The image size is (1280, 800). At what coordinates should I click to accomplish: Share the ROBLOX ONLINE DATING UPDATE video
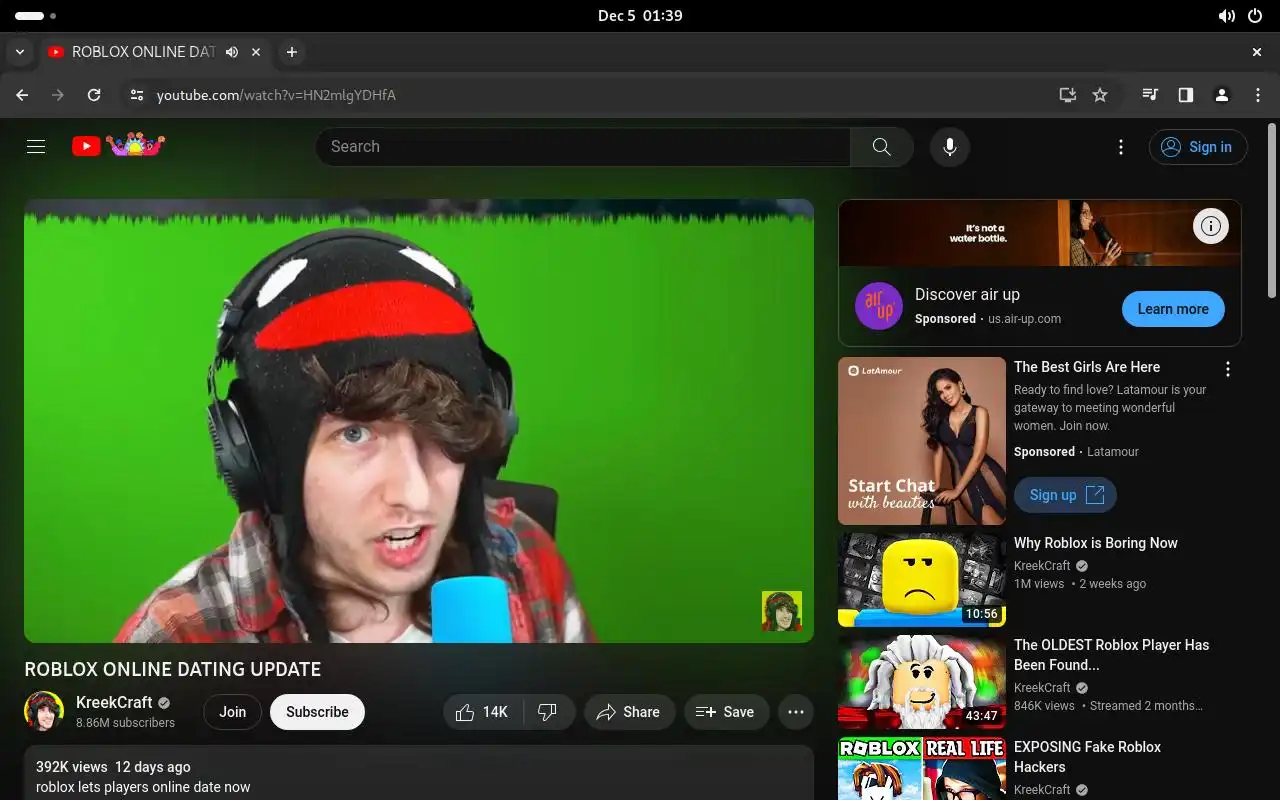pos(629,712)
